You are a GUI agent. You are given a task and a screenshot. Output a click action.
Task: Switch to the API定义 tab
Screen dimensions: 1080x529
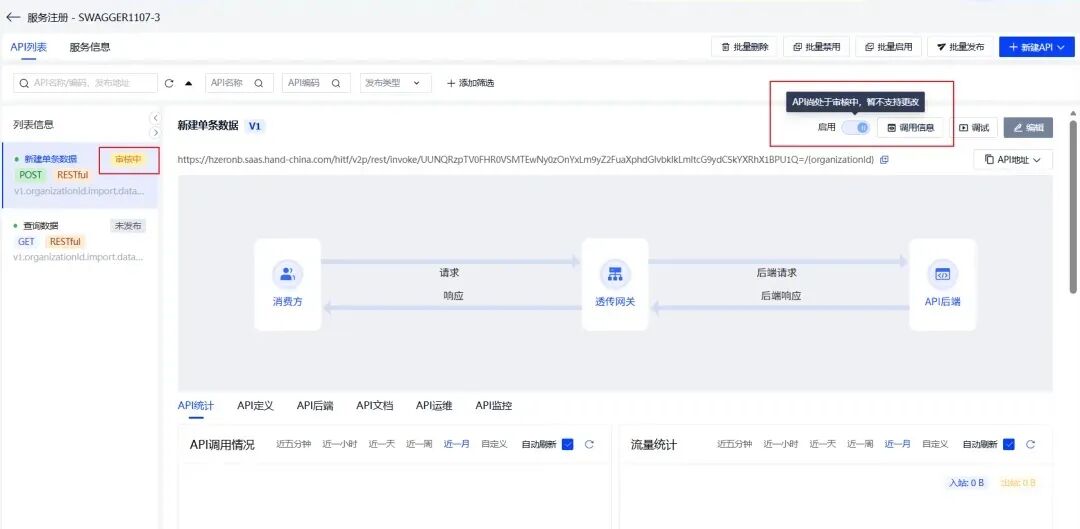tap(256, 406)
